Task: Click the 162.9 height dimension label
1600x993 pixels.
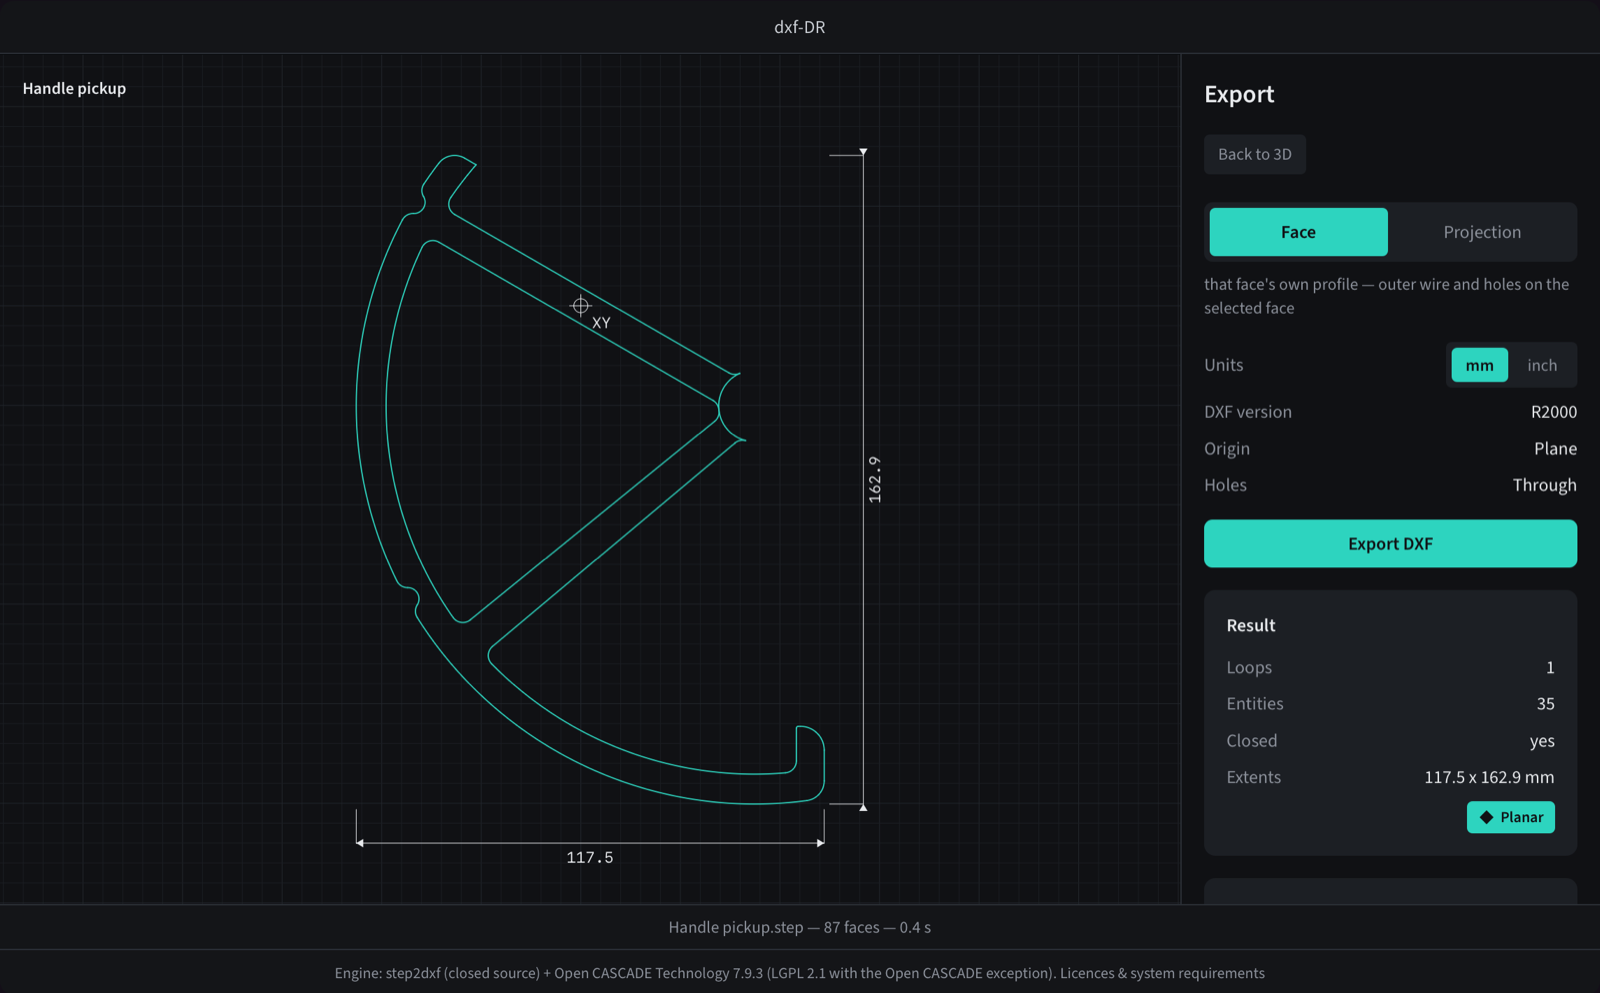Action: 875,479
